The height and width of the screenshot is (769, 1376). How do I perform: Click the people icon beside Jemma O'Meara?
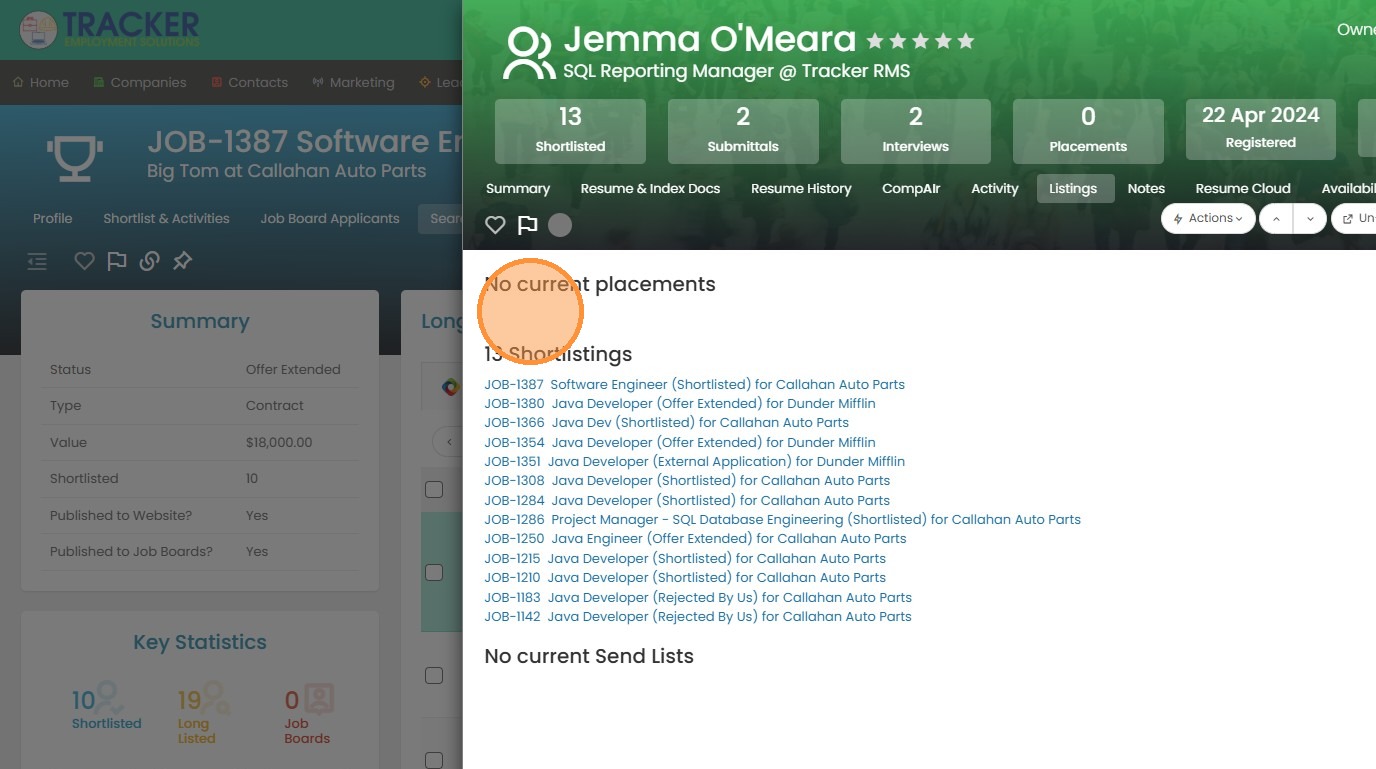[x=529, y=53]
